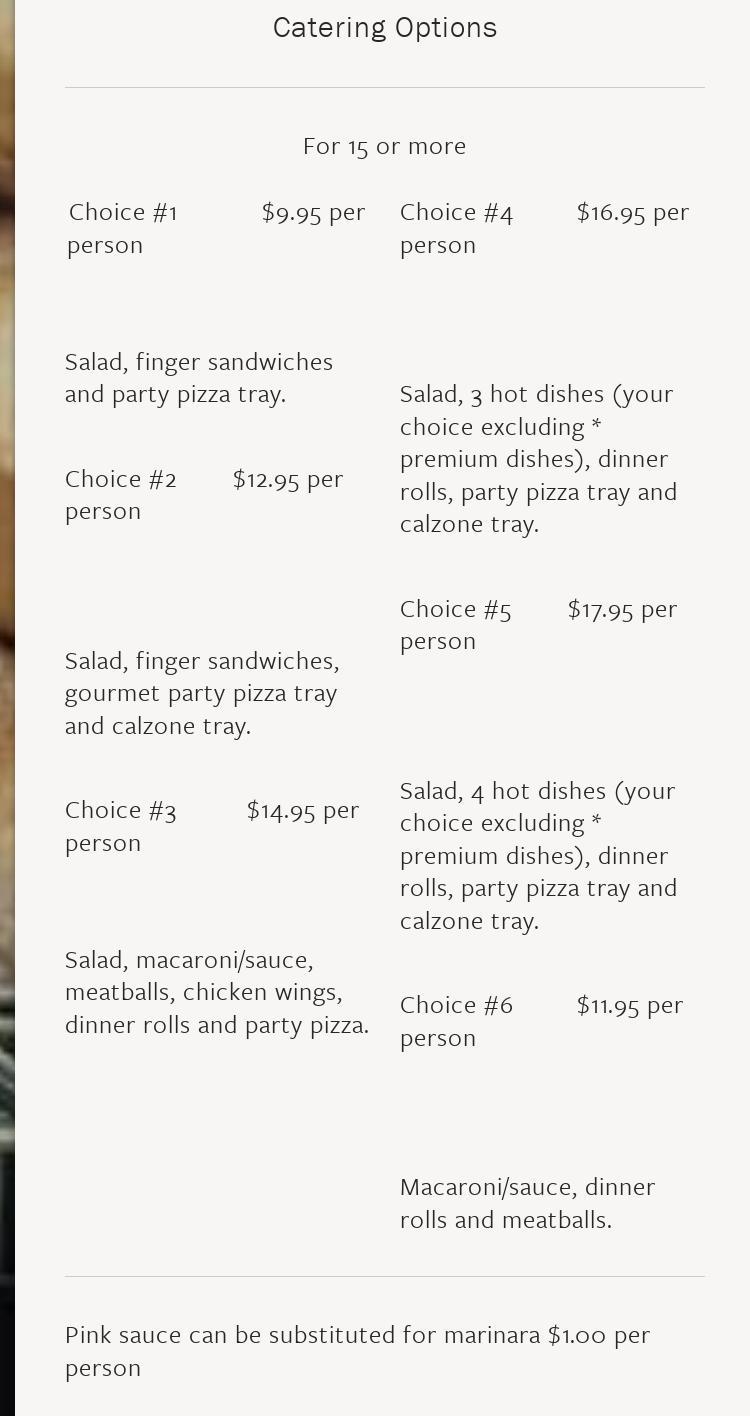The width and height of the screenshot is (750, 1416).
Task: Select the Choice #3 label
Action: 121,810
